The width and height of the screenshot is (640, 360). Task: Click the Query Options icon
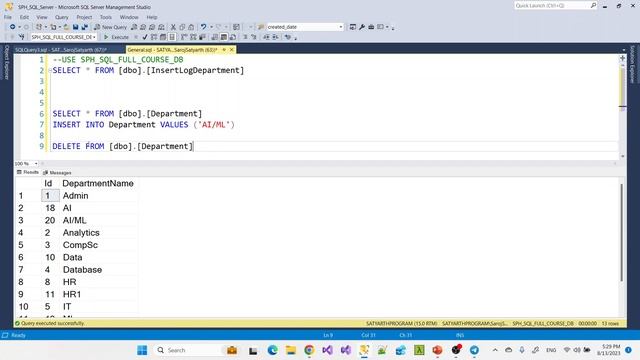(163, 37)
